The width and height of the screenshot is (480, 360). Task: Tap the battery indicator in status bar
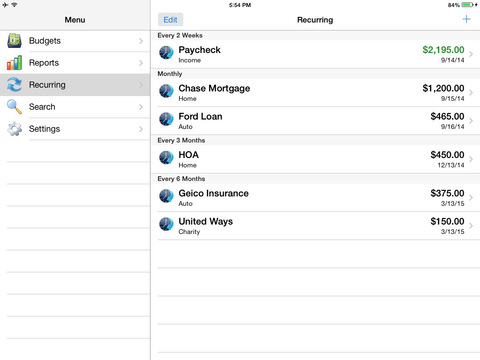467,5
